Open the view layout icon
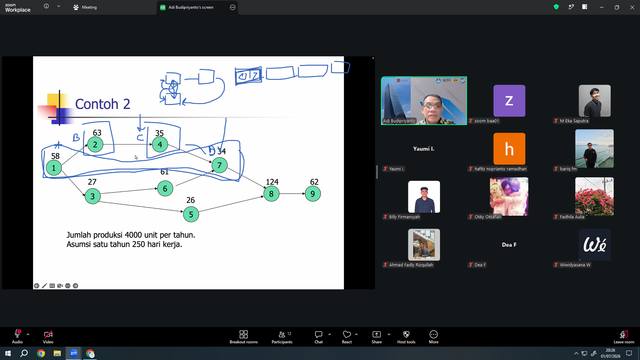Screen dimensions: 640x360 coord(584,7)
